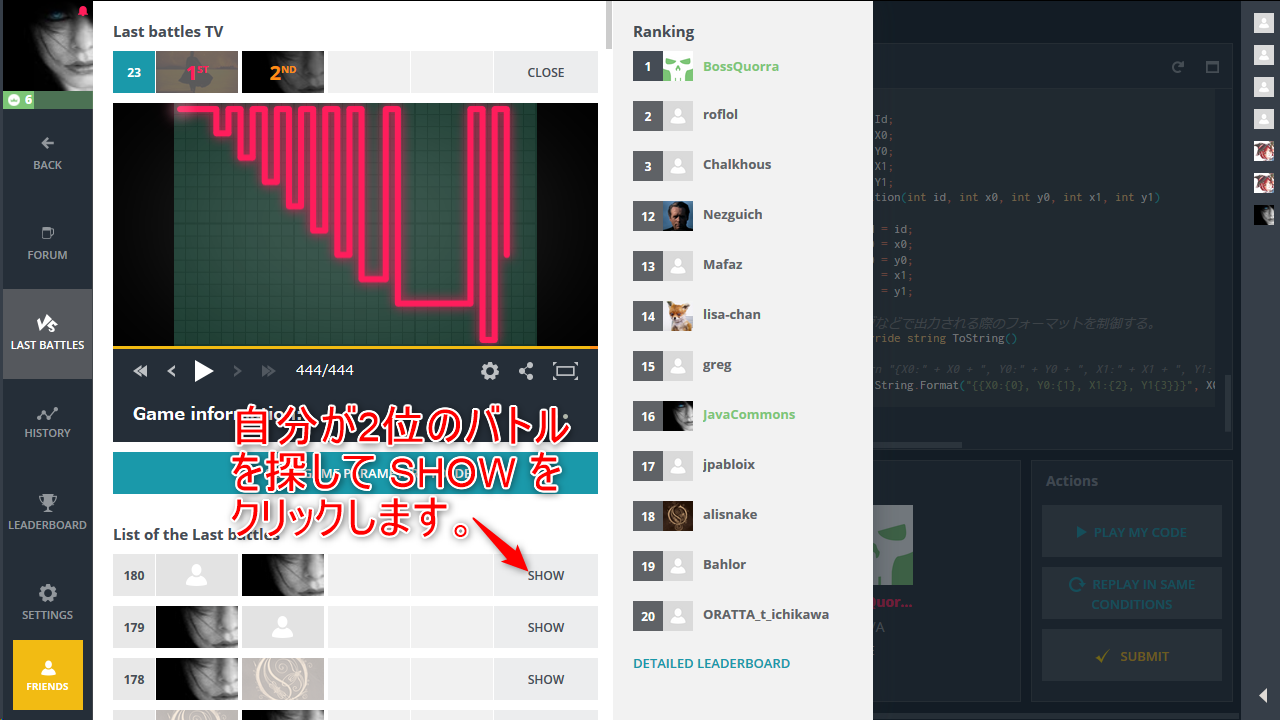Click lisa-chan's fox avatar
Screen dimensions: 1280x720
click(x=678, y=316)
